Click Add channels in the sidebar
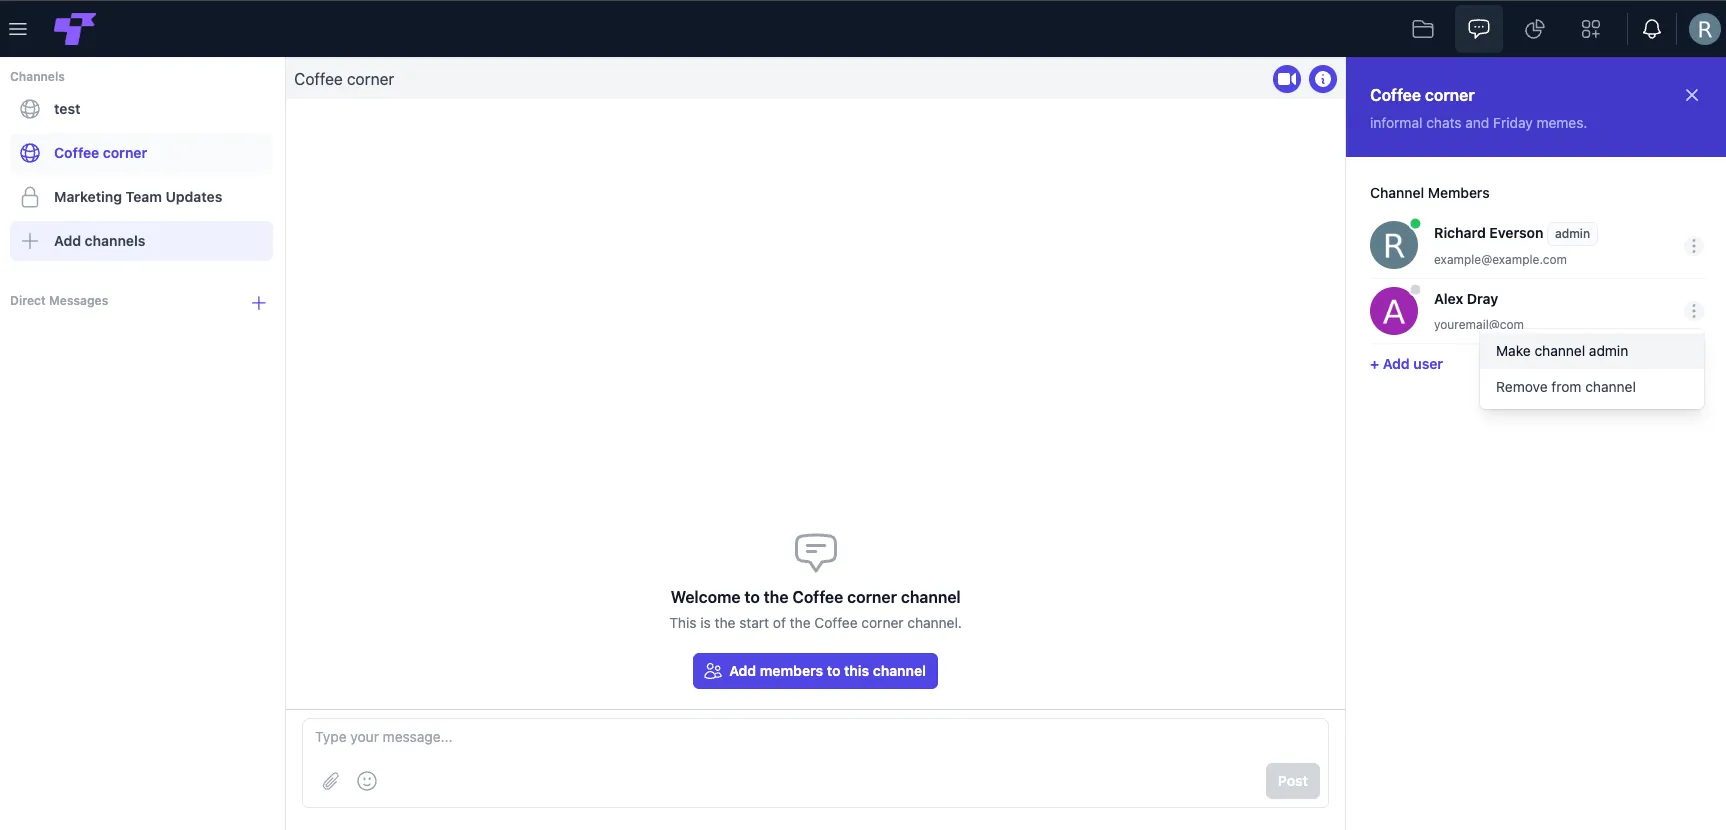1726x830 pixels. 141,241
